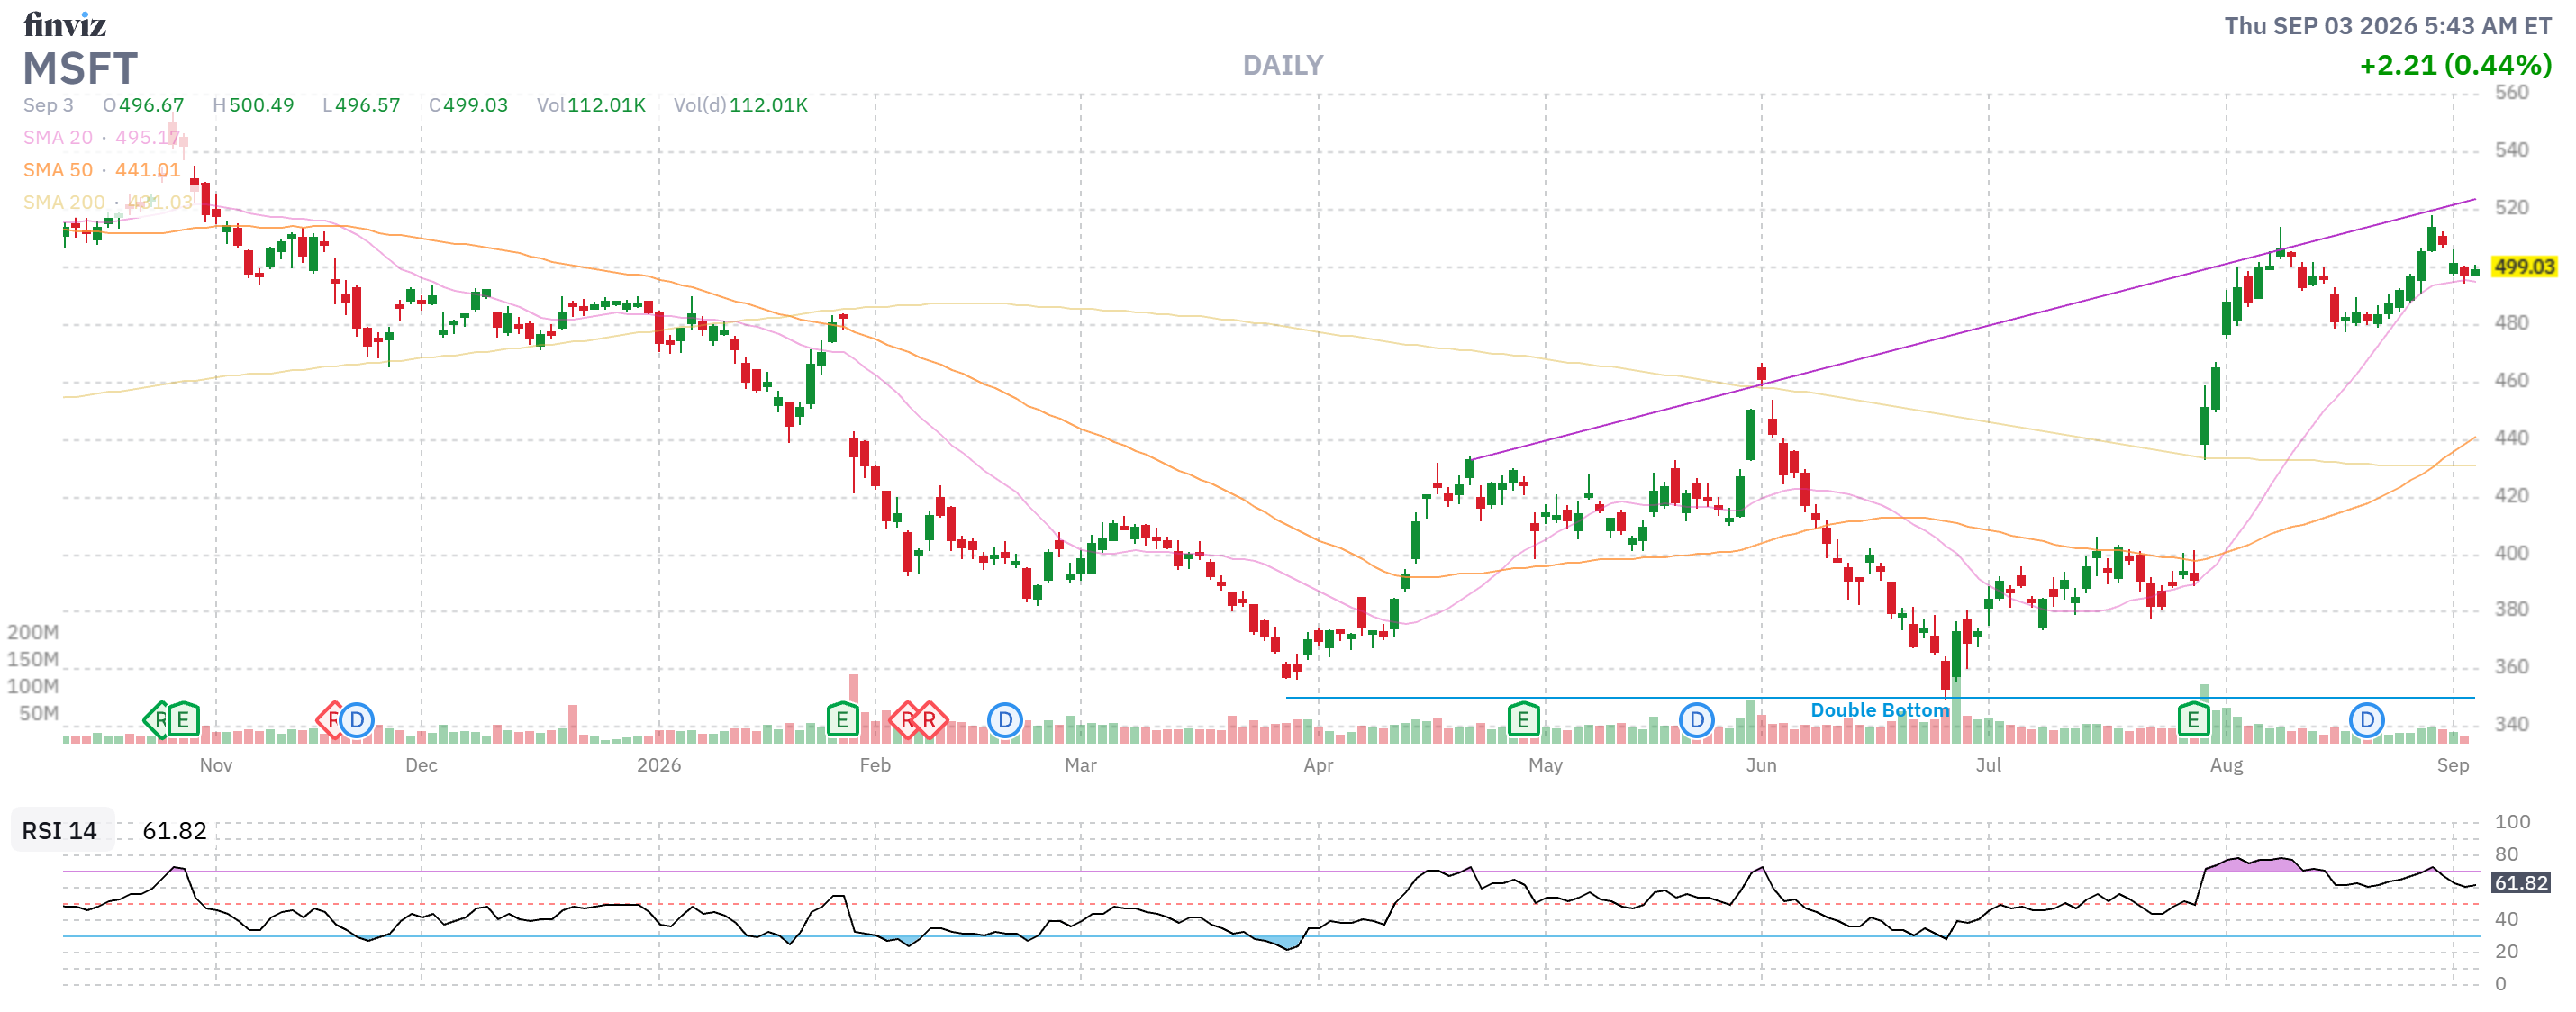Select the low price 496.57
The width and height of the screenshot is (2576, 1012).
[x=368, y=105]
